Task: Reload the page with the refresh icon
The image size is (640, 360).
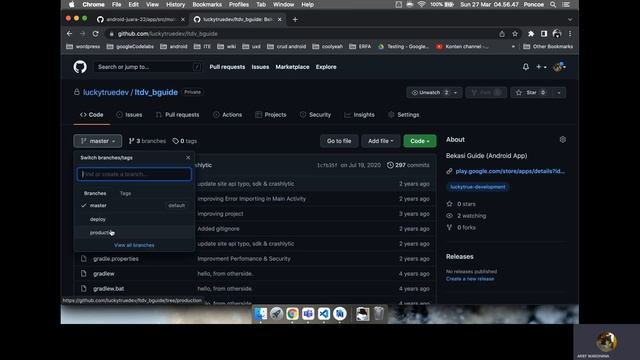Action: click(x=96, y=34)
